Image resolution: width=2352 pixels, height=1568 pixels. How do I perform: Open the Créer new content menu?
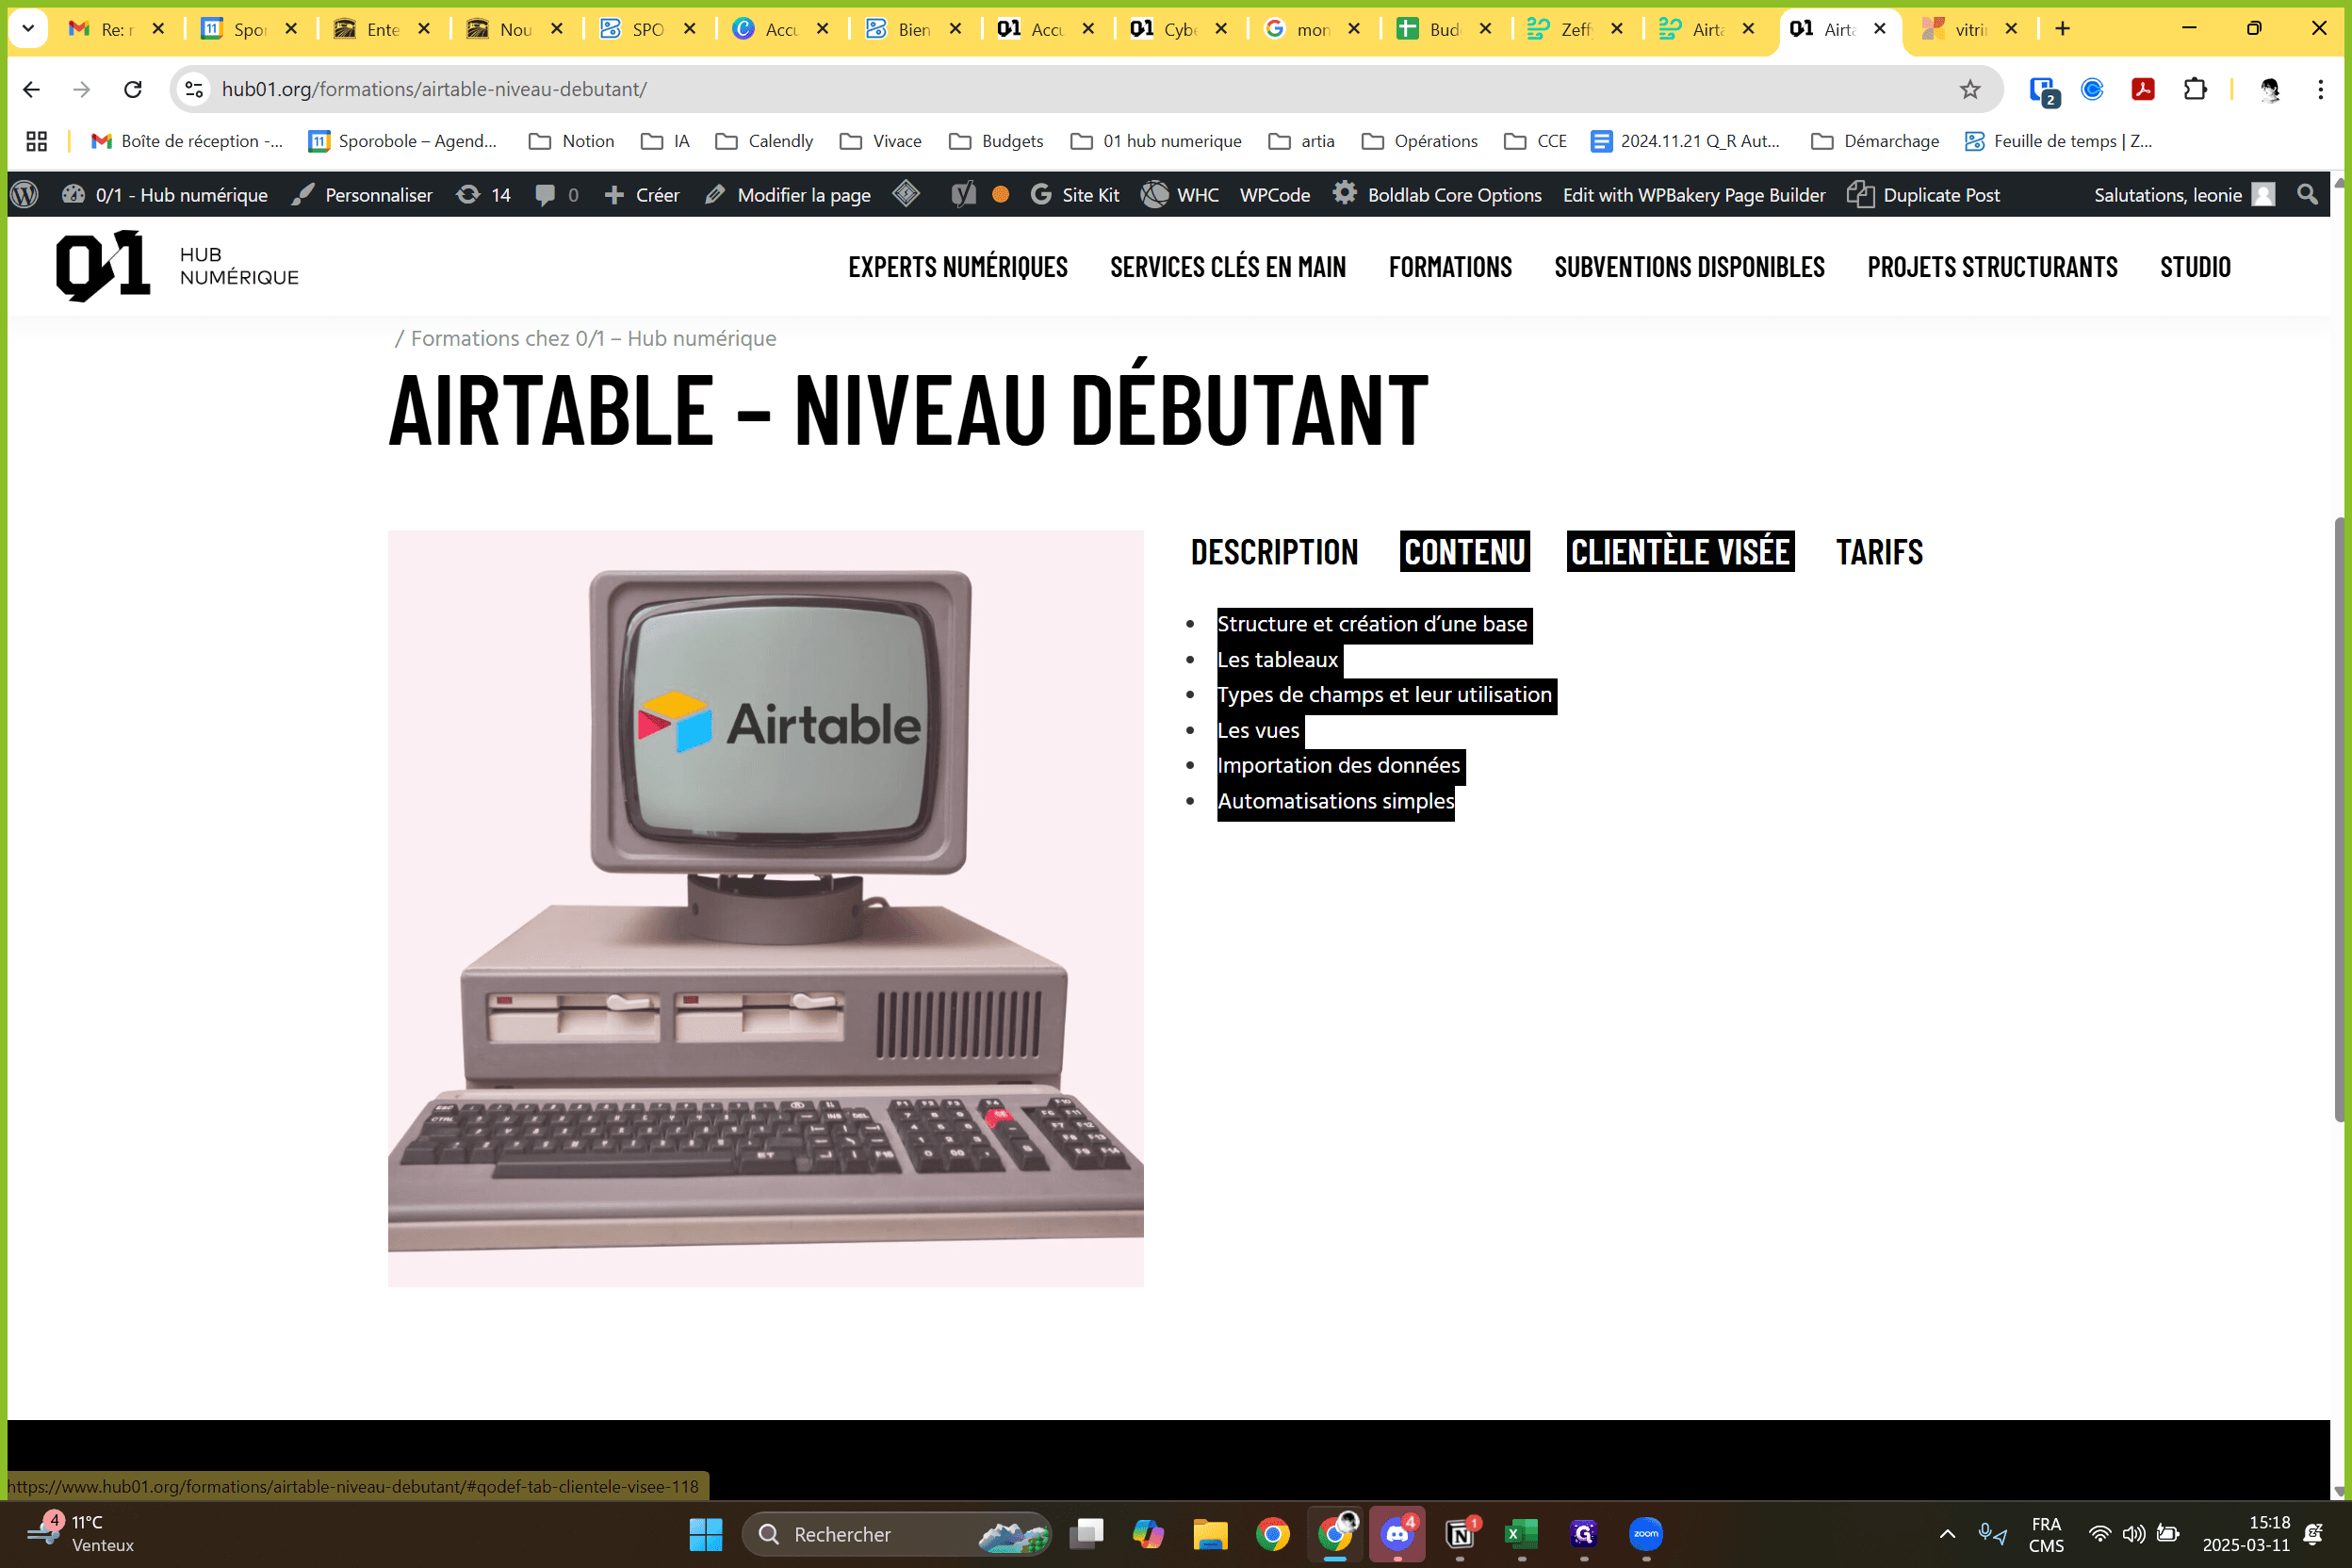point(642,195)
